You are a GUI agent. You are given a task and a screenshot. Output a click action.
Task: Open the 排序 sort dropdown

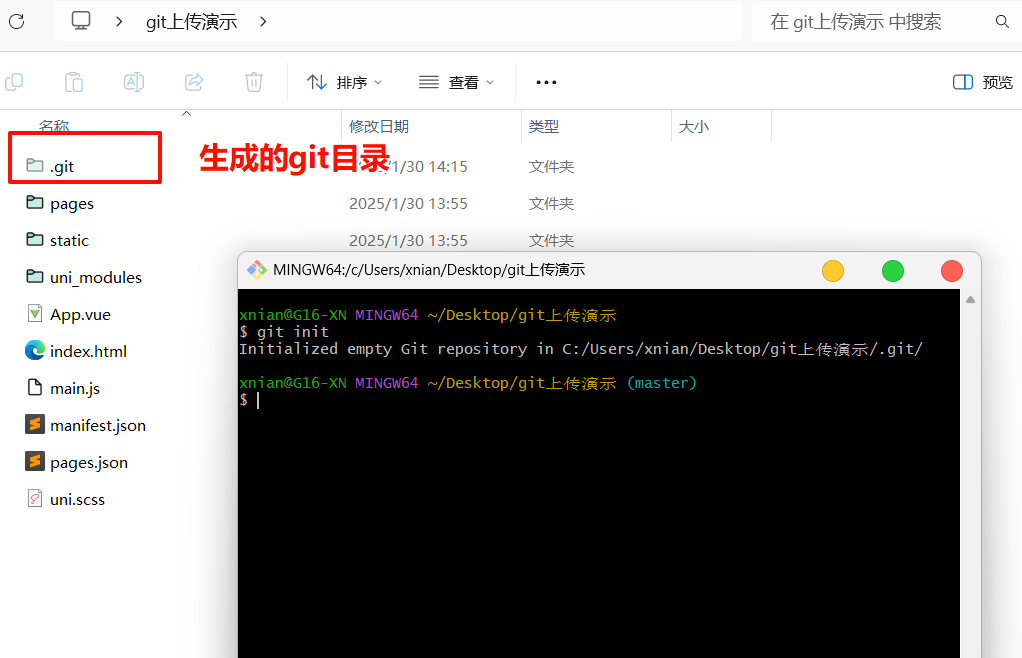344,82
